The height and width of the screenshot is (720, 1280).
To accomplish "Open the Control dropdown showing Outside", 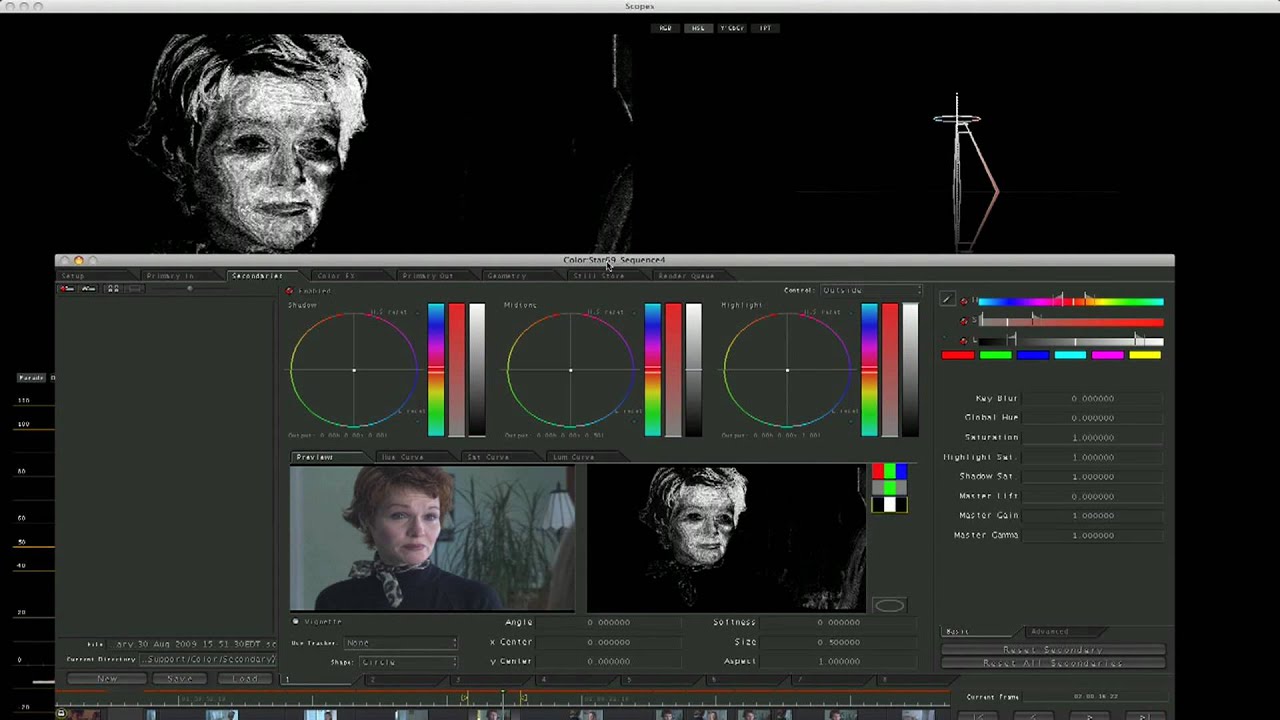I will [871, 291].
